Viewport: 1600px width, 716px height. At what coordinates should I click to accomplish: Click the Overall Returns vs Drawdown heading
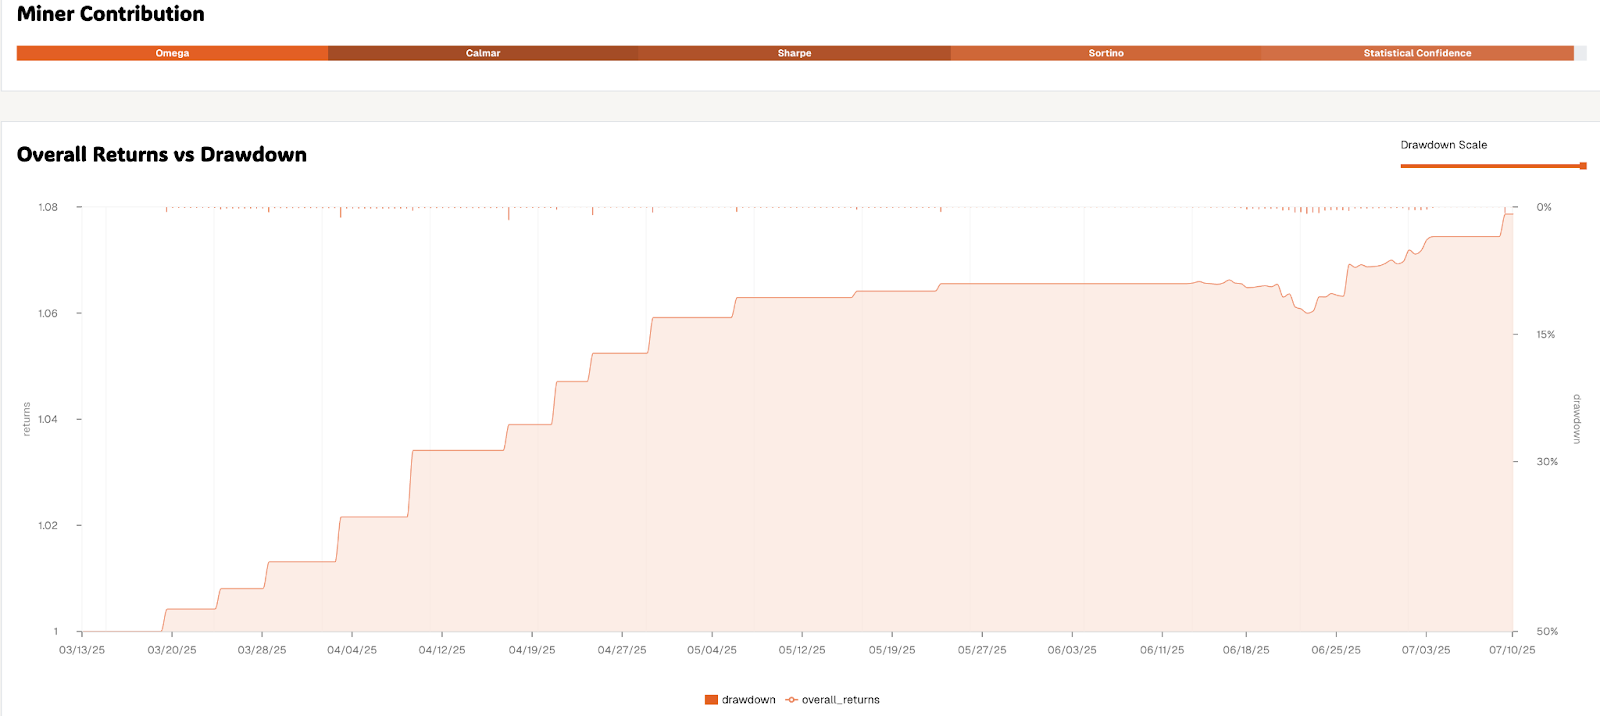click(x=162, y=155)
